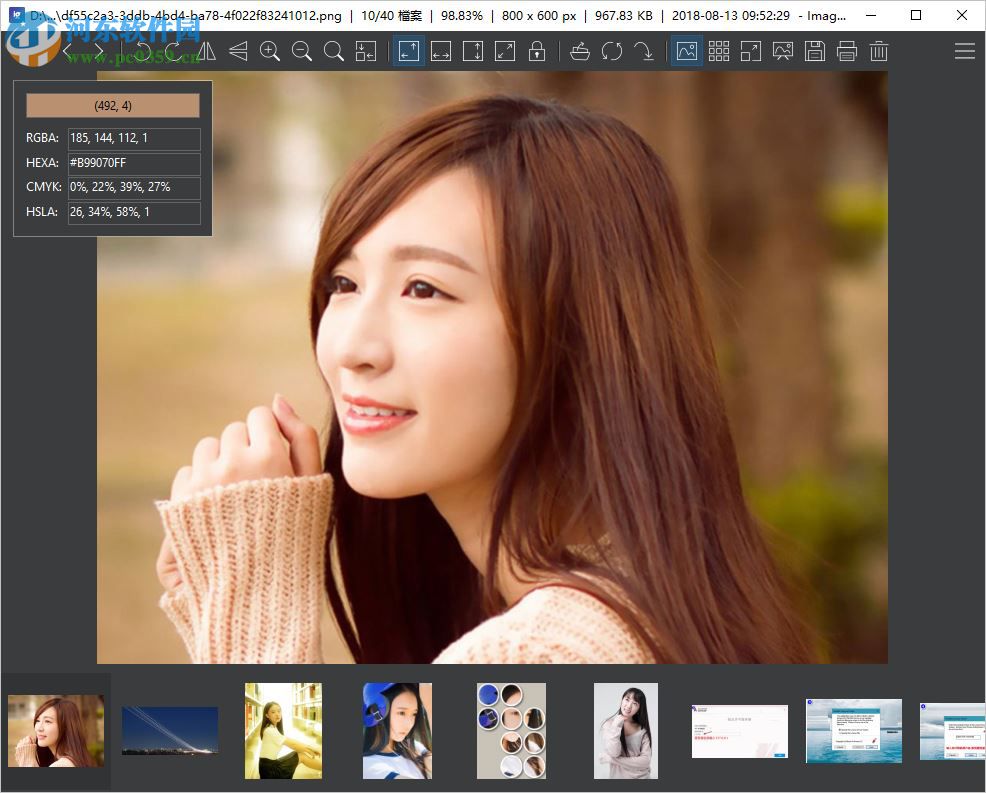Start the slideshow mode
The width and height of the screenshot is (986, 793).
783,50
